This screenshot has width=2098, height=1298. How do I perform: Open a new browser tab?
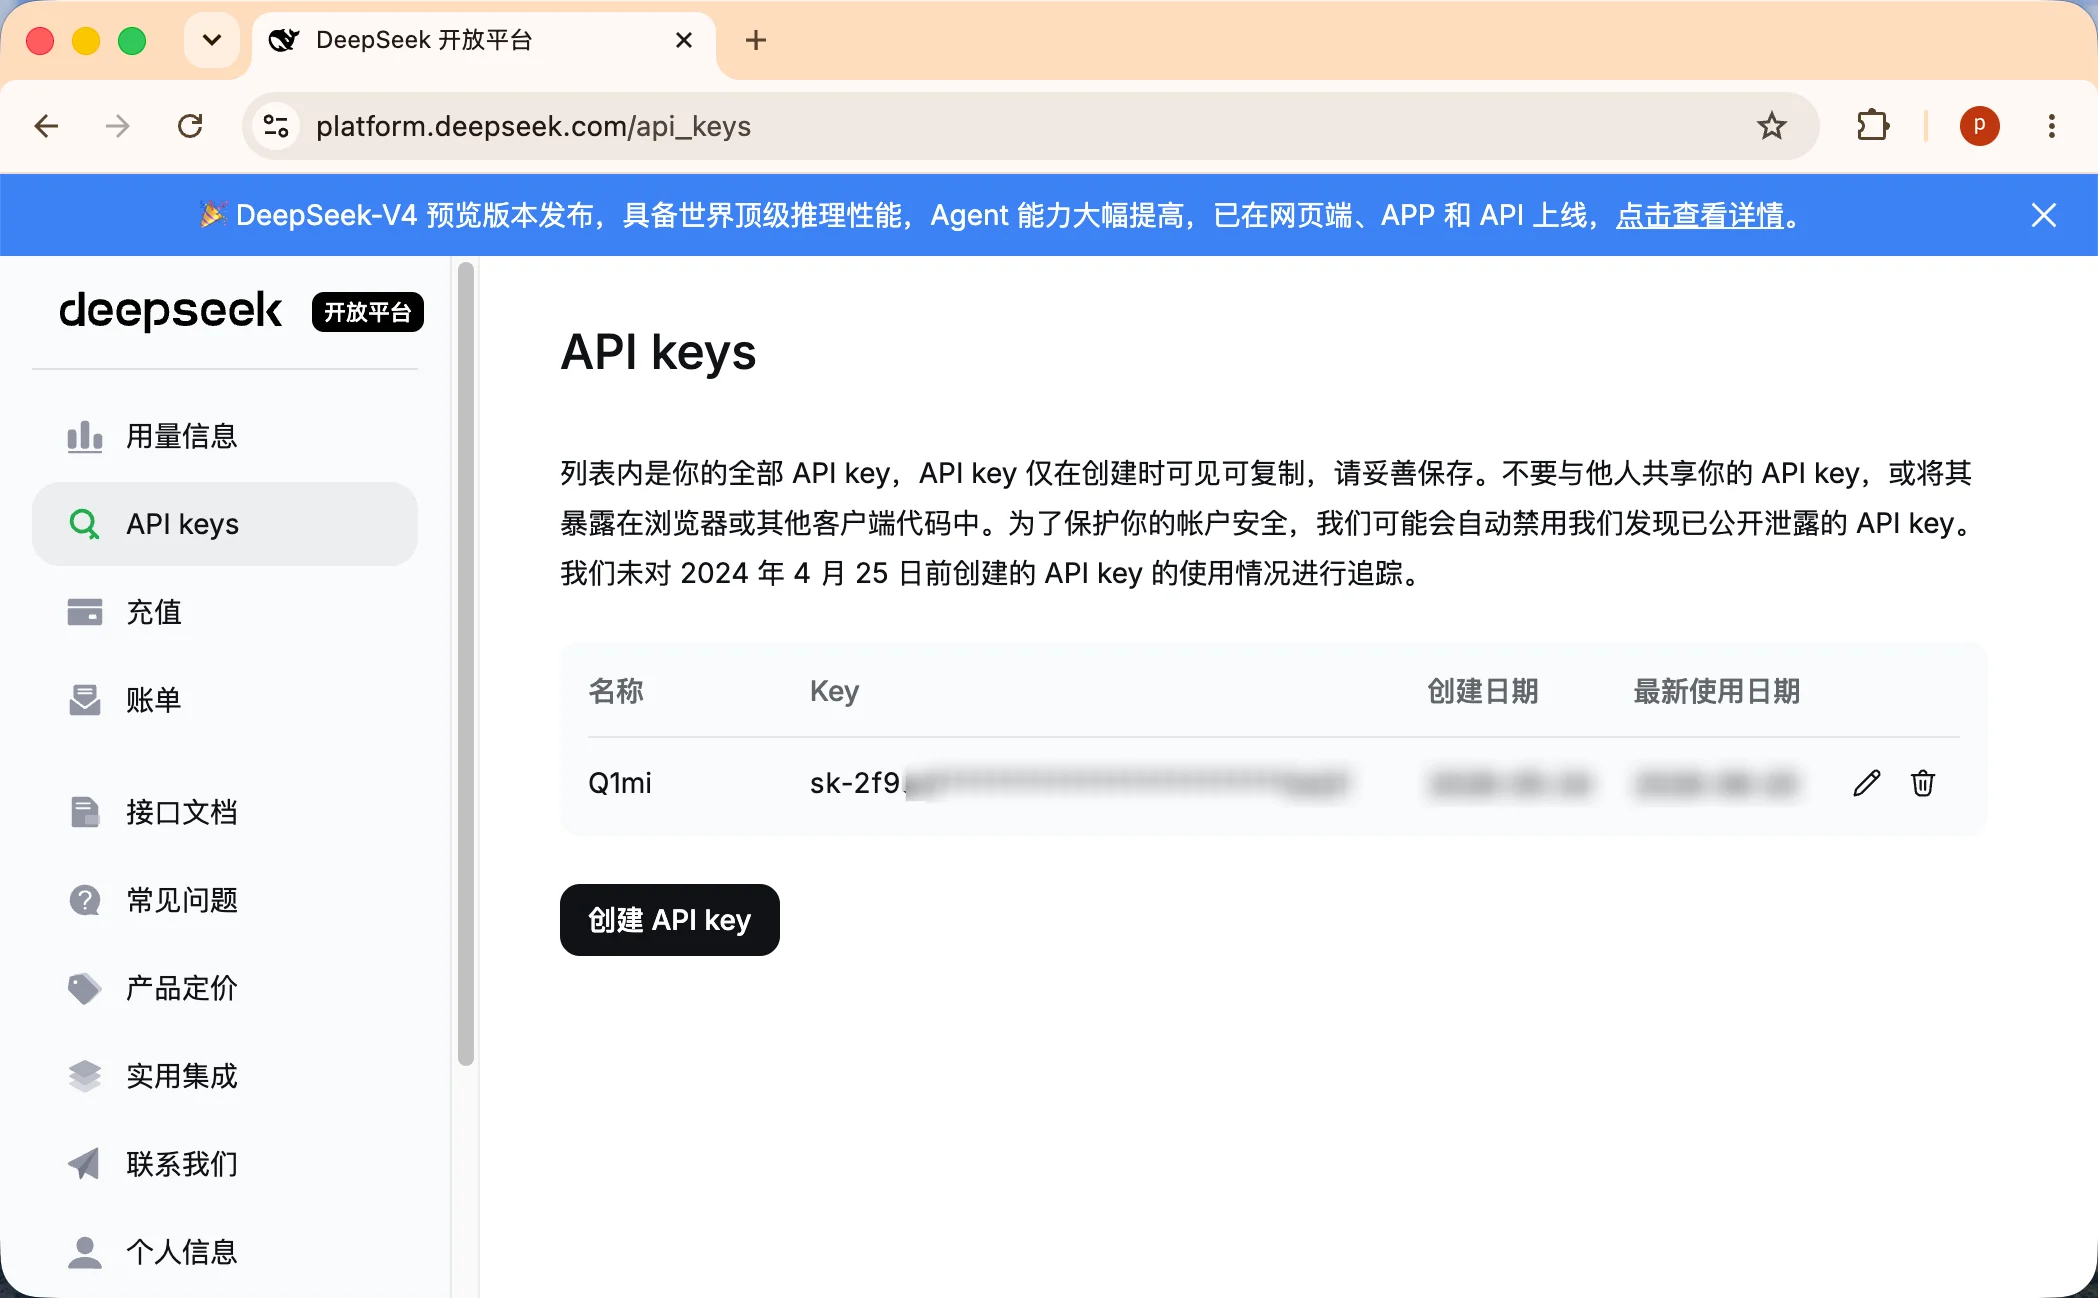(x=756, y=40)
